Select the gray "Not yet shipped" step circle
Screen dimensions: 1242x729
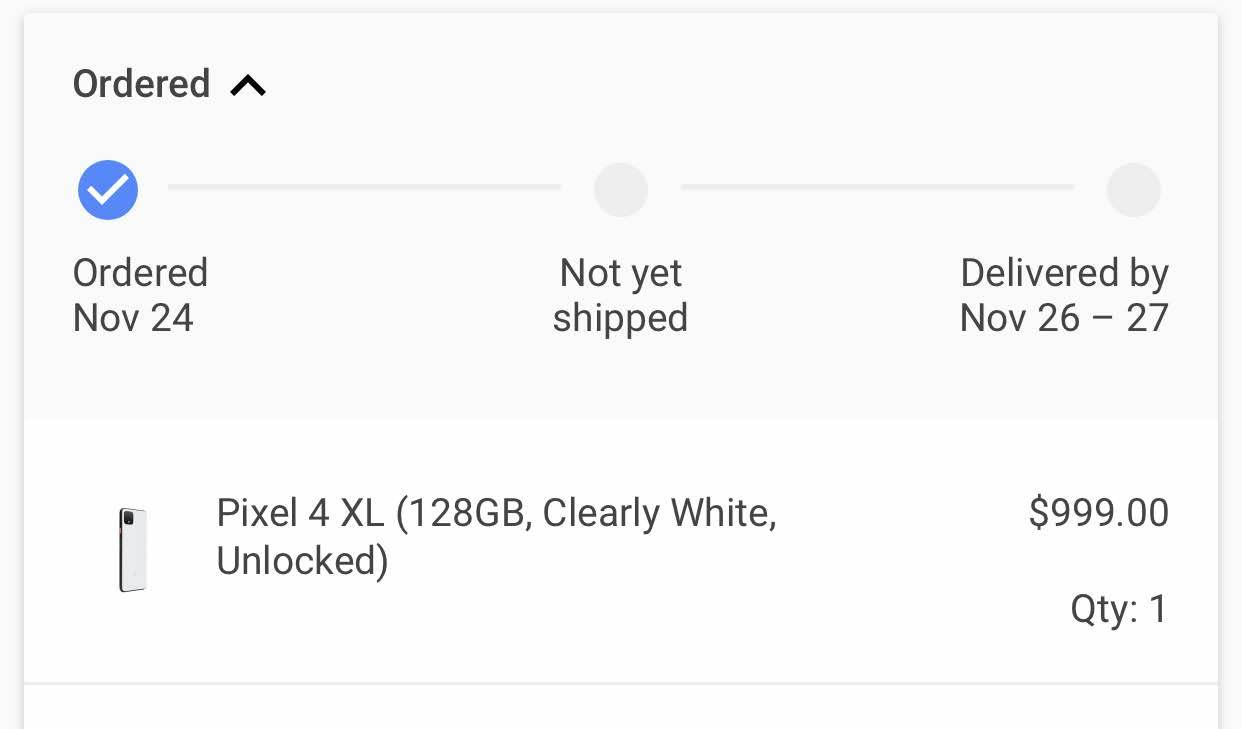[621, 190]
